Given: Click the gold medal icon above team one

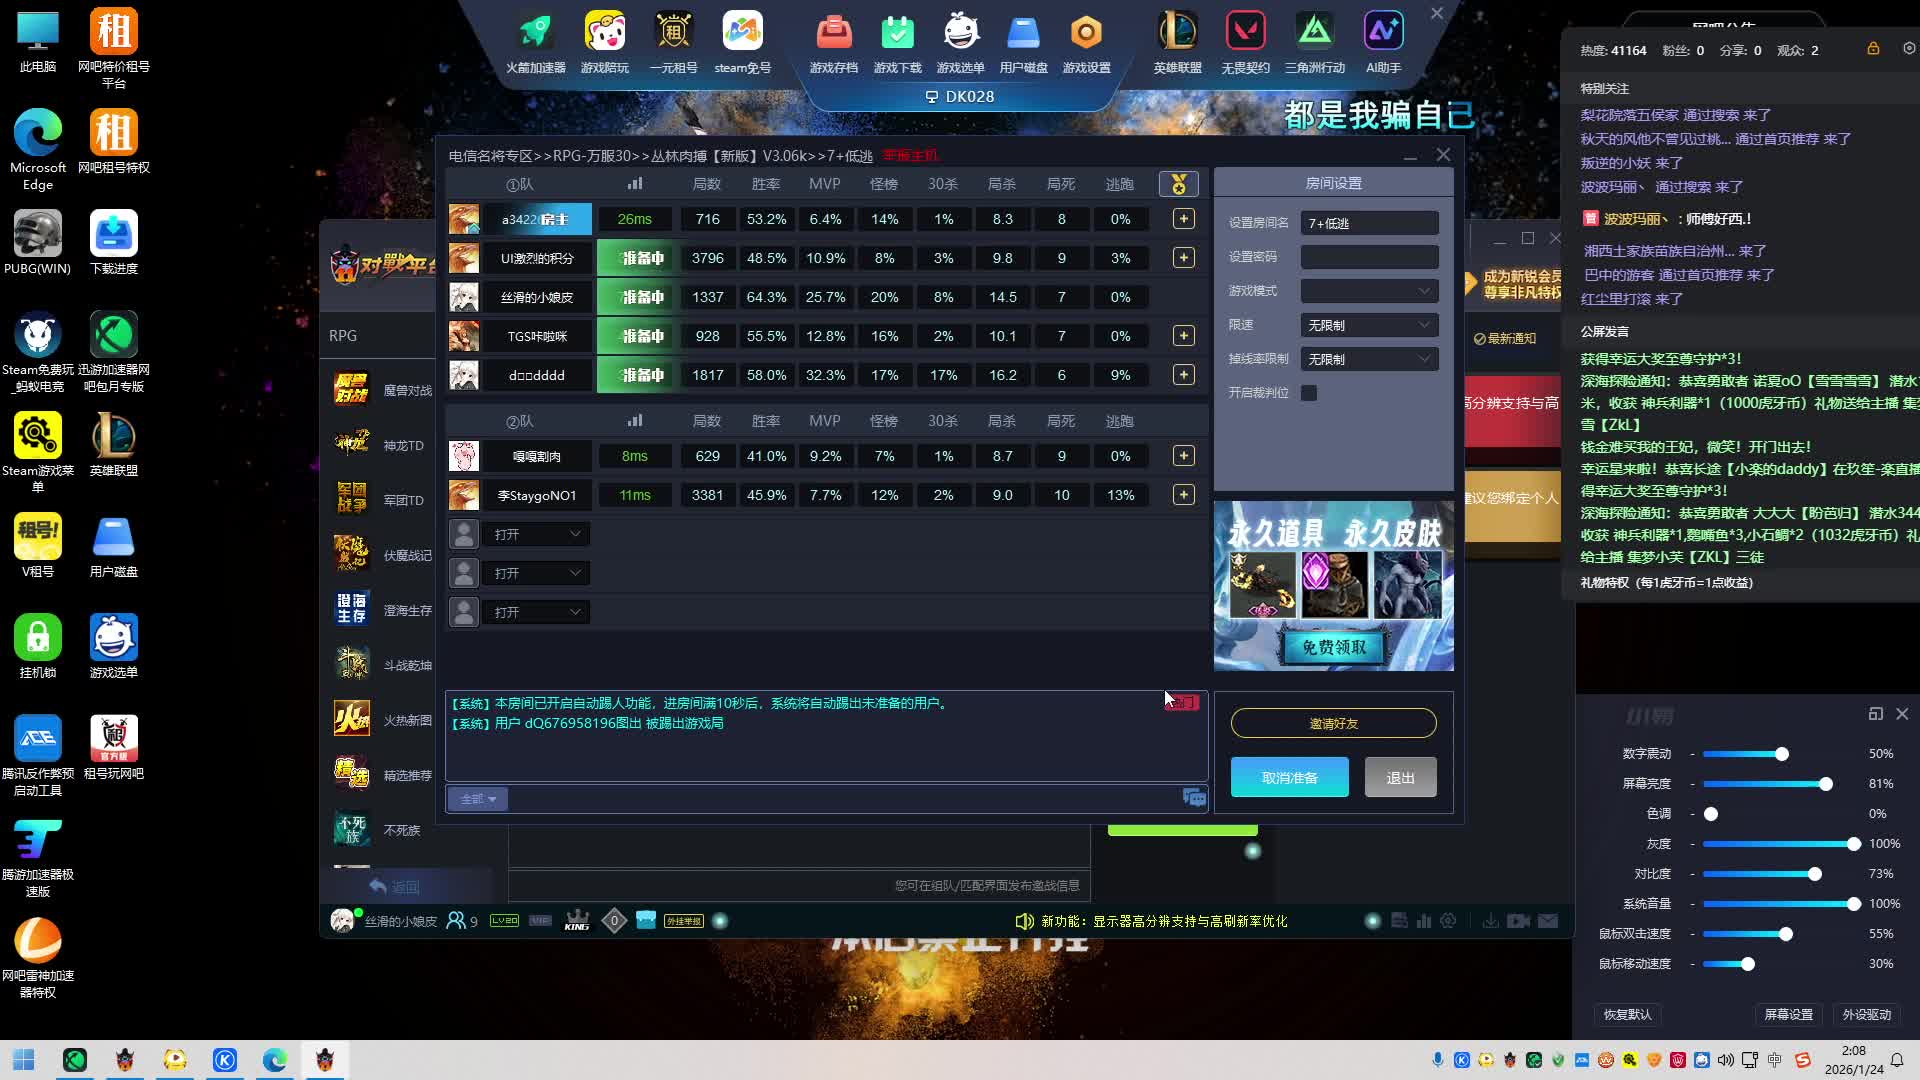Looking at the screenshot, I should click(x=1178, y=184).
